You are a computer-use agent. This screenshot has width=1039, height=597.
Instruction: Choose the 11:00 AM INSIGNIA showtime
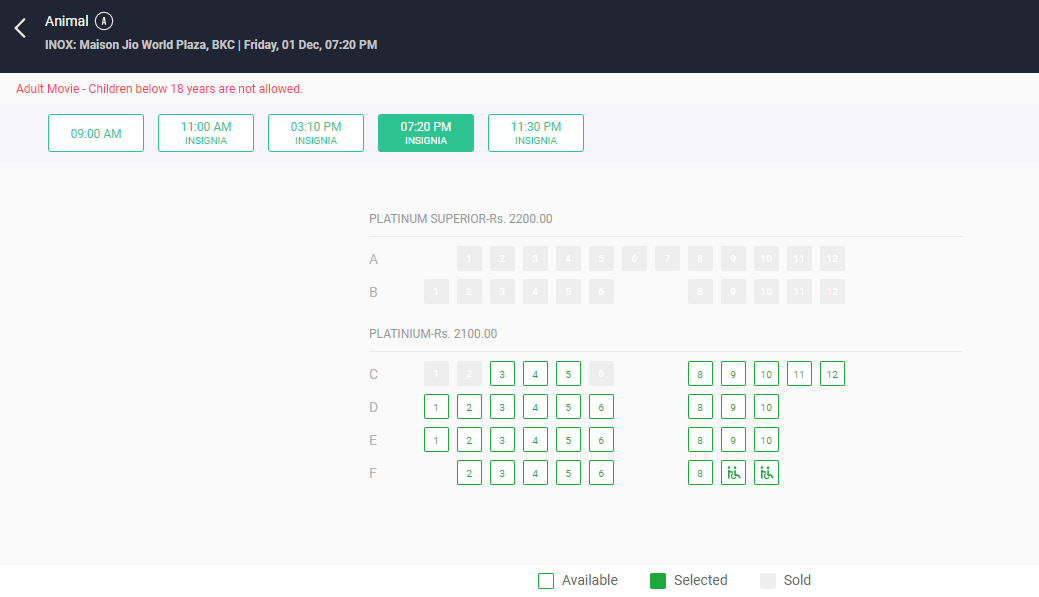pyautogui.click(x=205, y=132)
